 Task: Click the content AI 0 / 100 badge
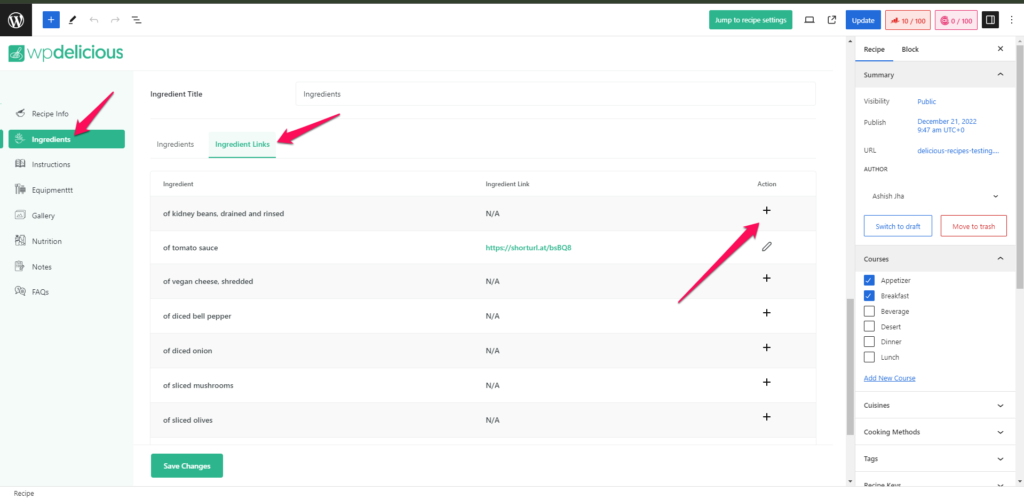(956, 20)
